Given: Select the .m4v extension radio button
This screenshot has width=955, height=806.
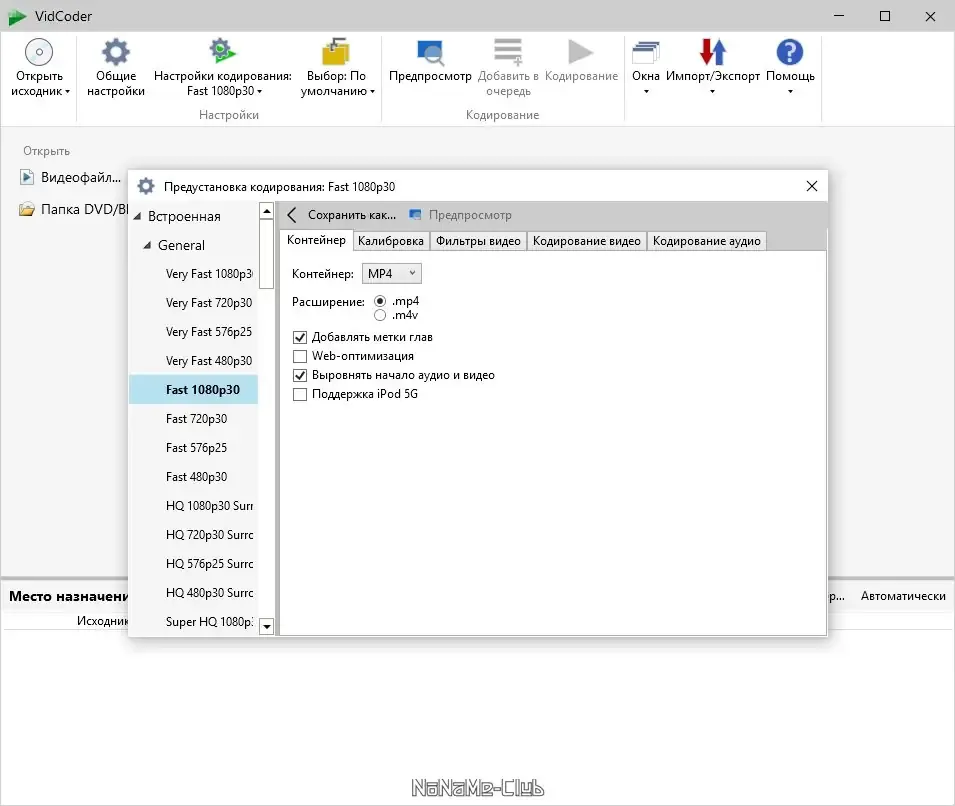Looking at the screenshot, I should (380, 316).
